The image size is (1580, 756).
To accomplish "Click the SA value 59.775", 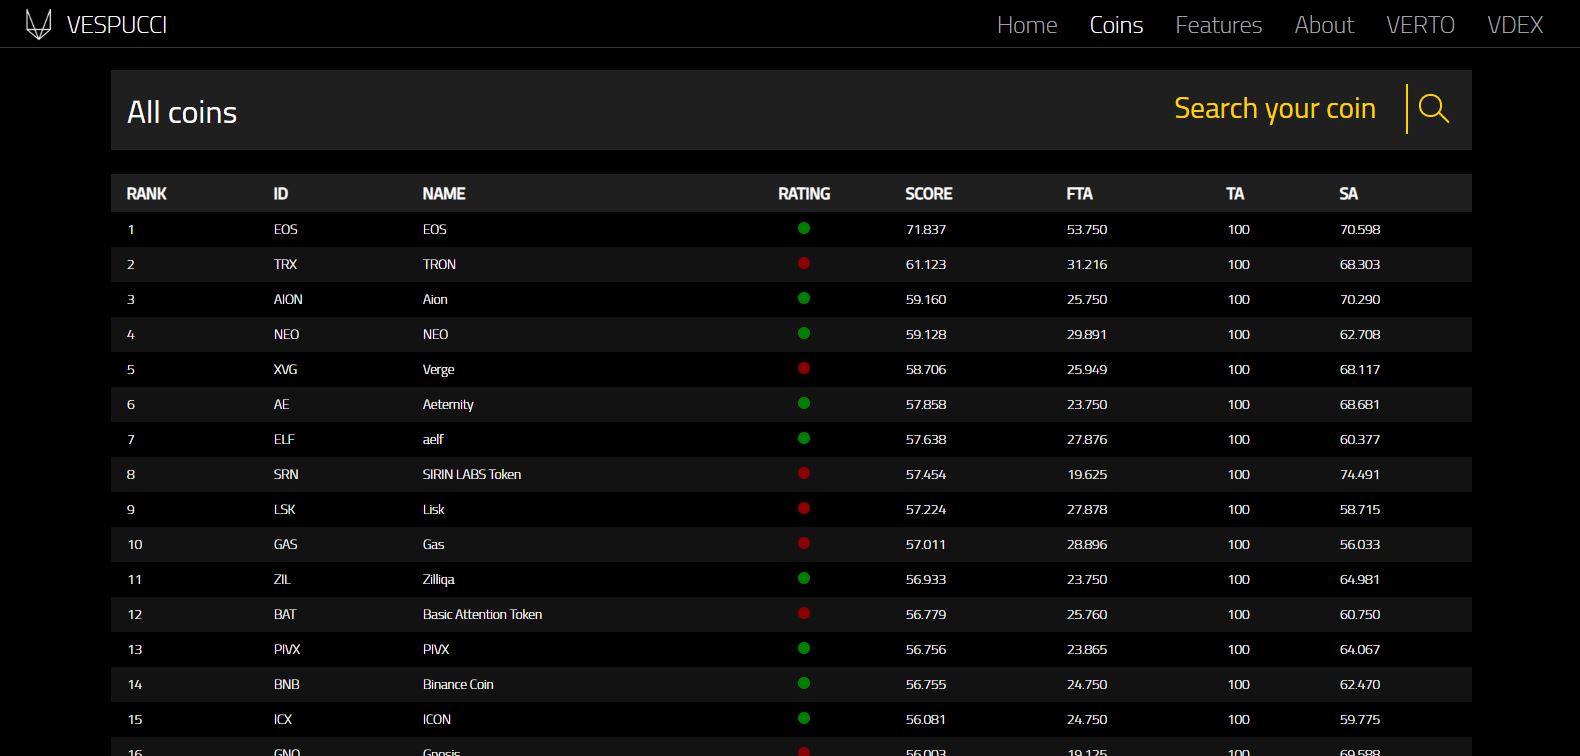I will tap(1360, 720).
